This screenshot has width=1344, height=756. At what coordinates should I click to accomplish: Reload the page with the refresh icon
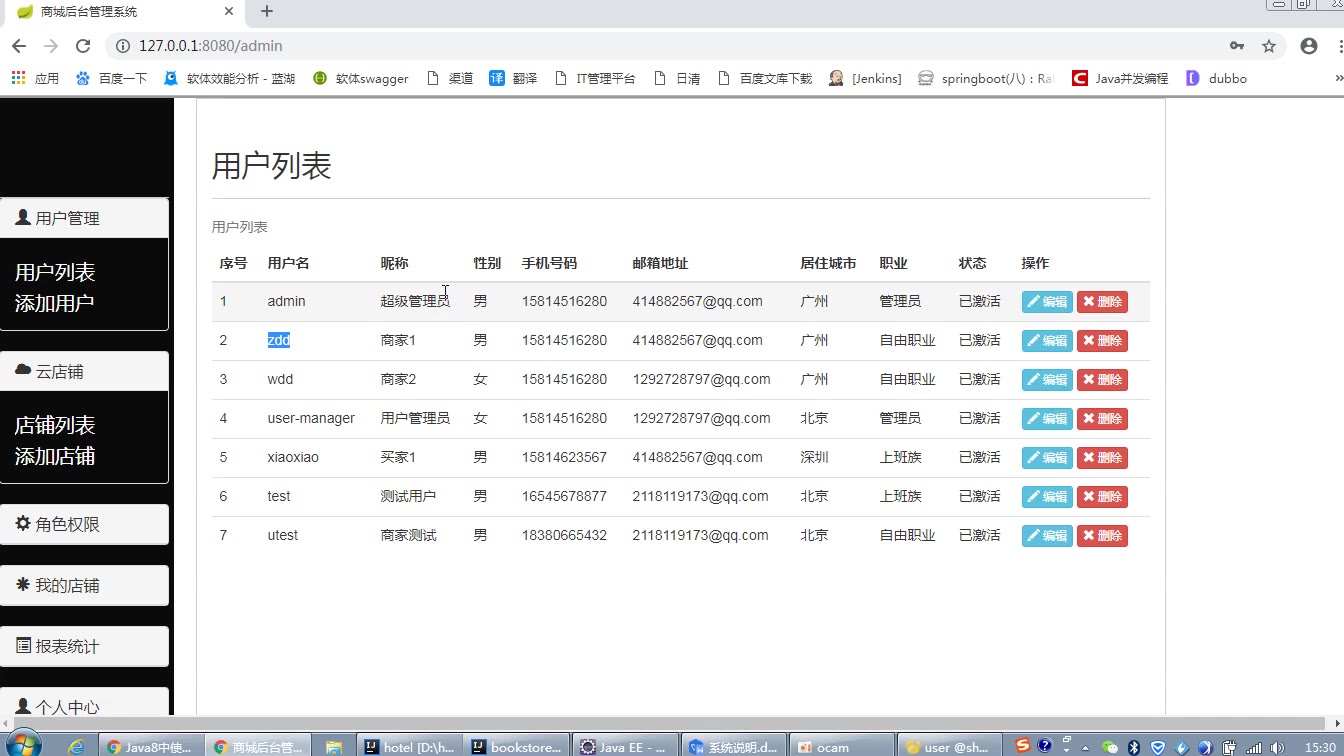coord(83,46)
